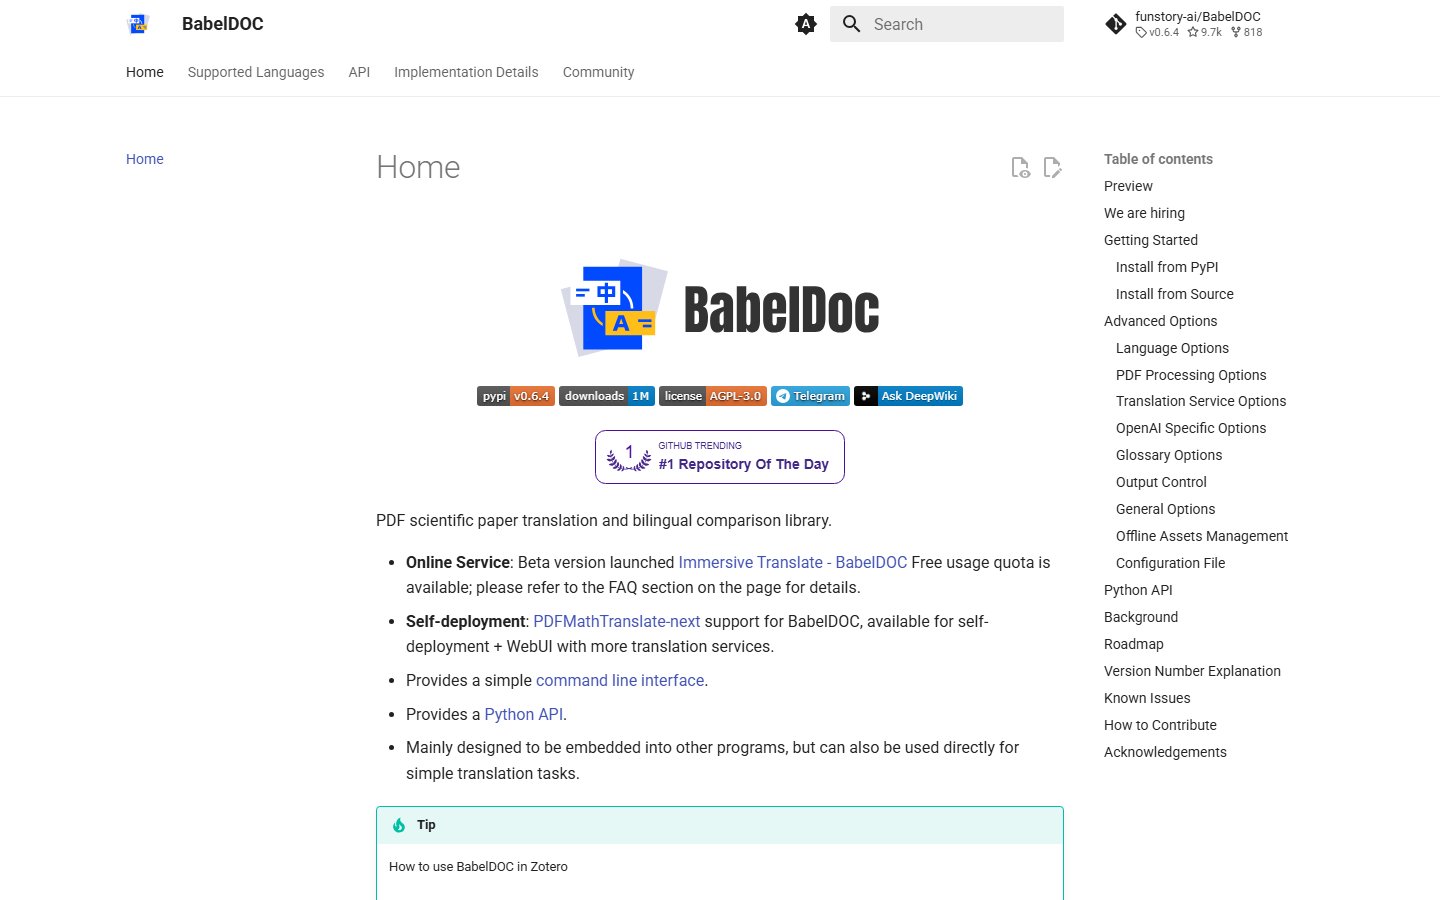Viewport: 1440px width, 900px height.
Task: Jump to Configuration File section
Action: (1171, 563)
